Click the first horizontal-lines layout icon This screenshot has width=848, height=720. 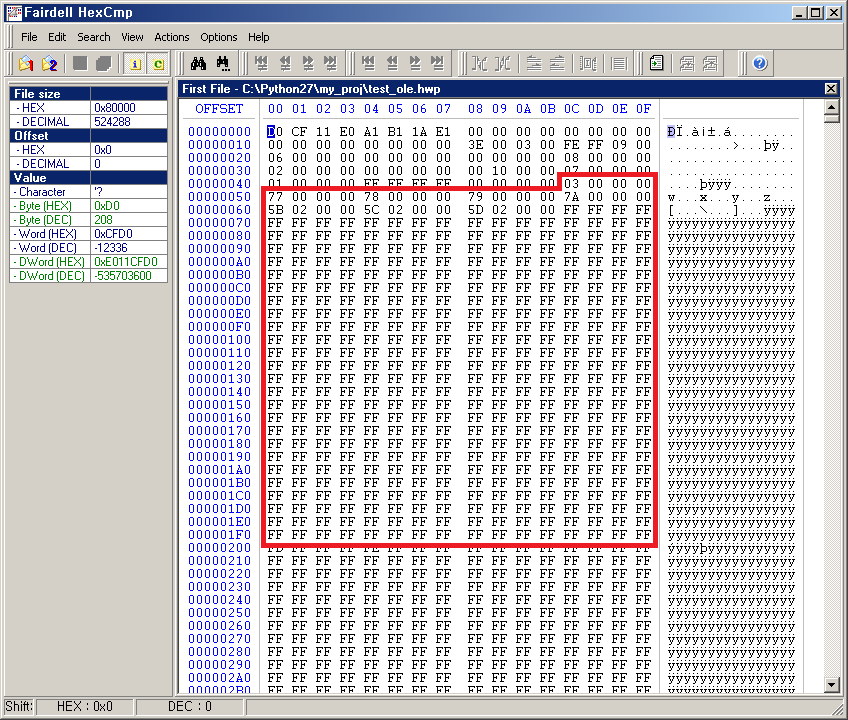coord(534,64)
